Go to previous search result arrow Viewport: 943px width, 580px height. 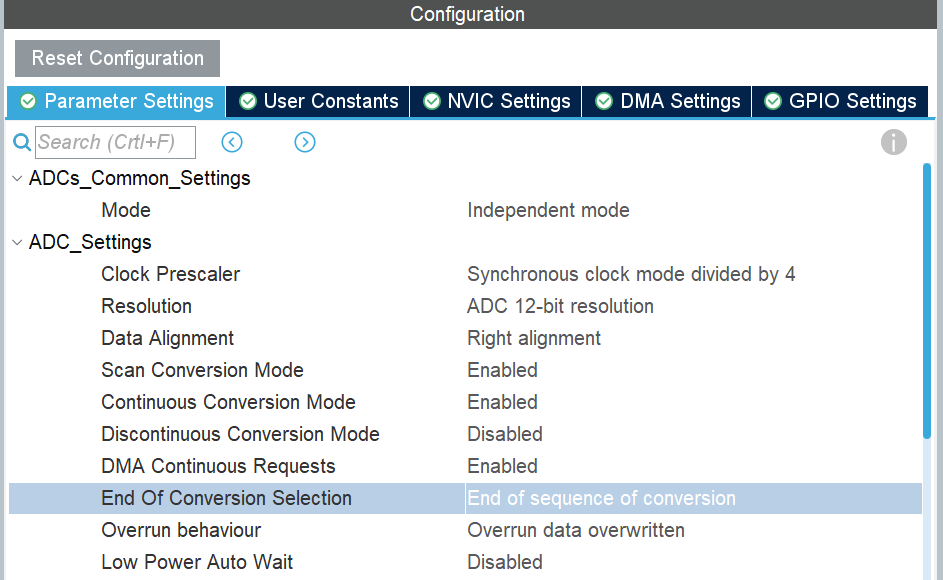[x=232, y=142]
